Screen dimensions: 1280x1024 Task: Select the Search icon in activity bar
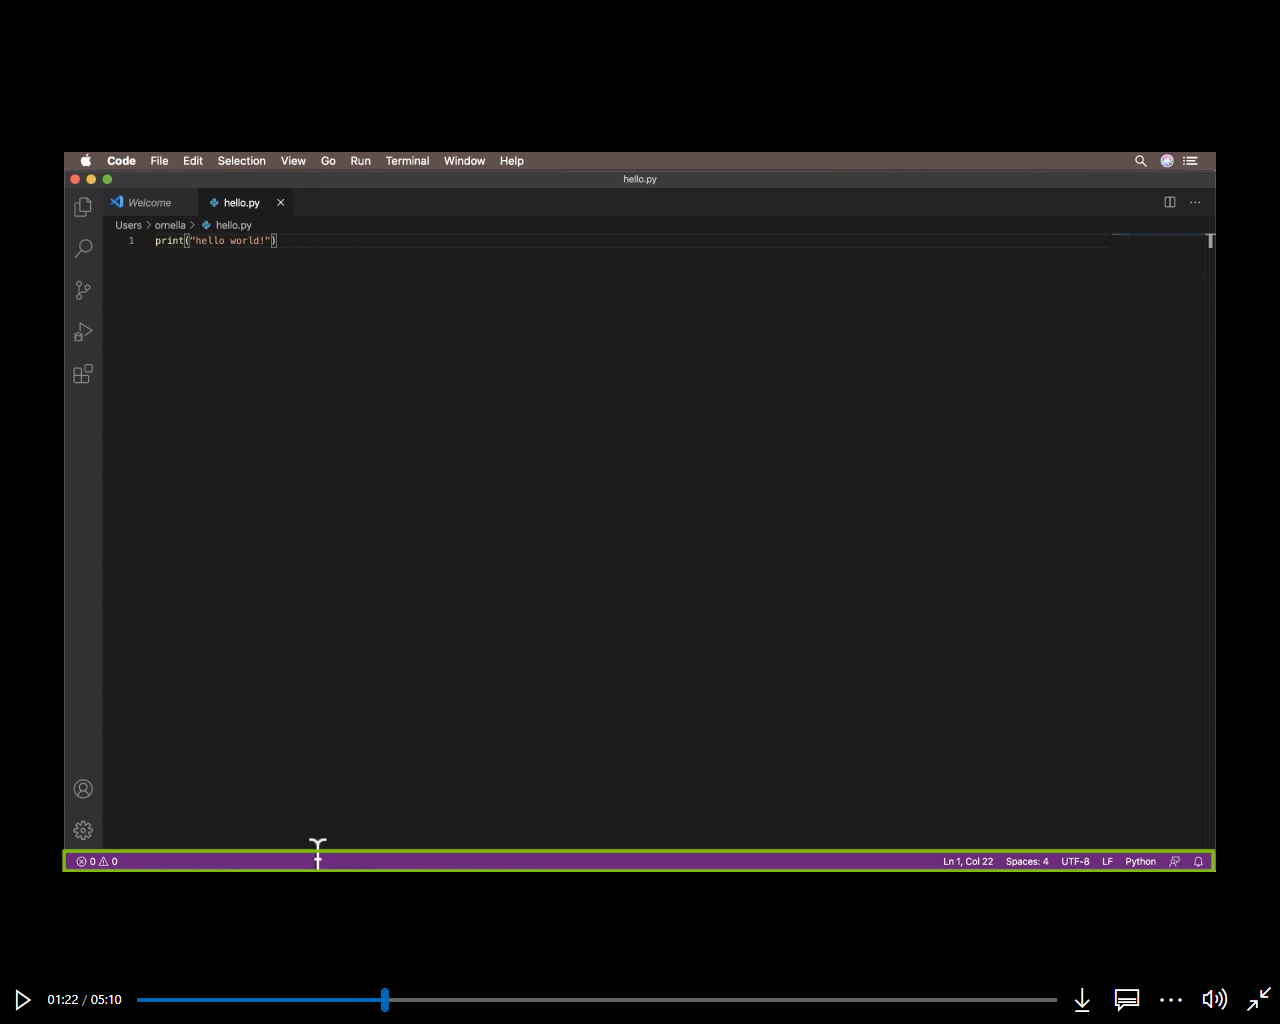tap(83, 248)
